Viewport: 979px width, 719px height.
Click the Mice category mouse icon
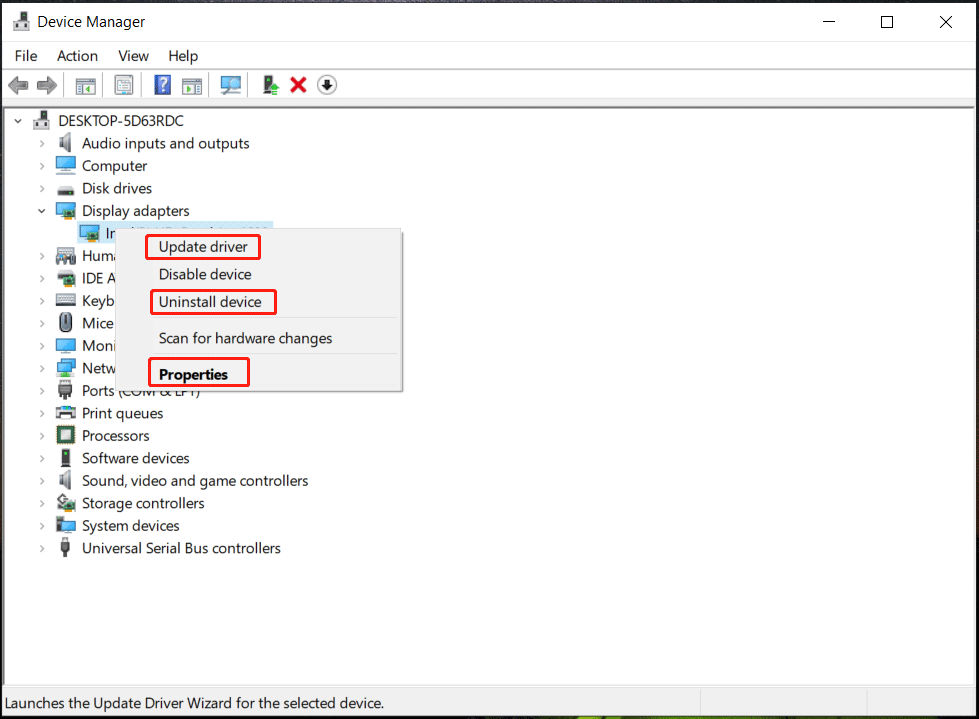[66, 323]
